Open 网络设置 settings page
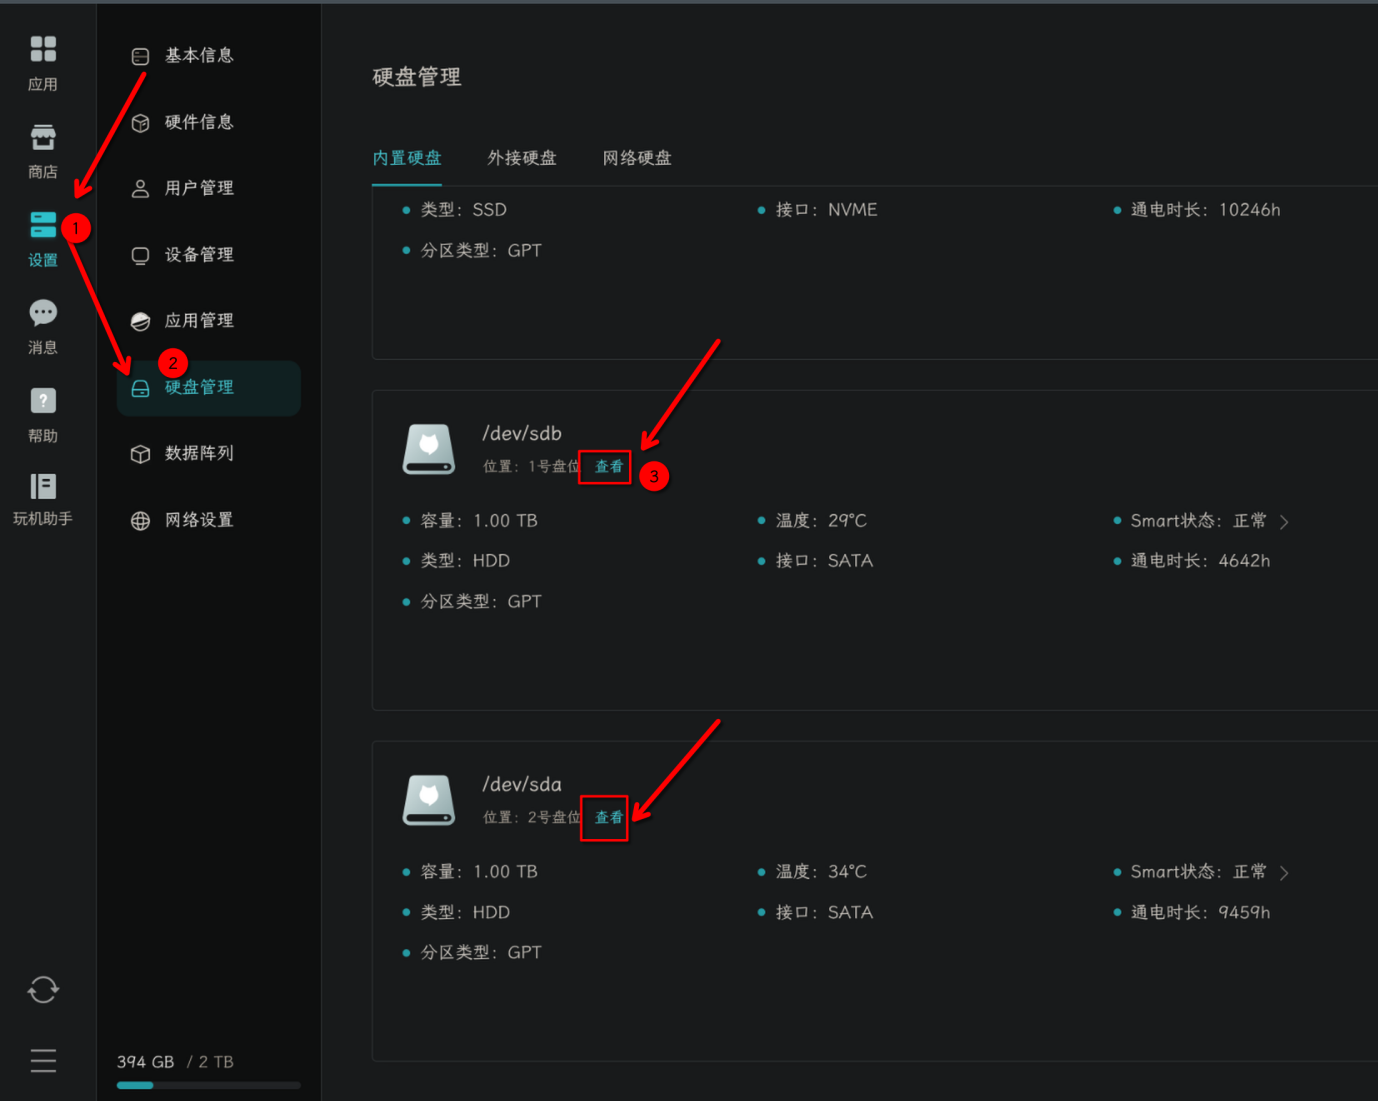This screenshot has width=1378, height=1101. pyautogui.click(x=199, y=520)
